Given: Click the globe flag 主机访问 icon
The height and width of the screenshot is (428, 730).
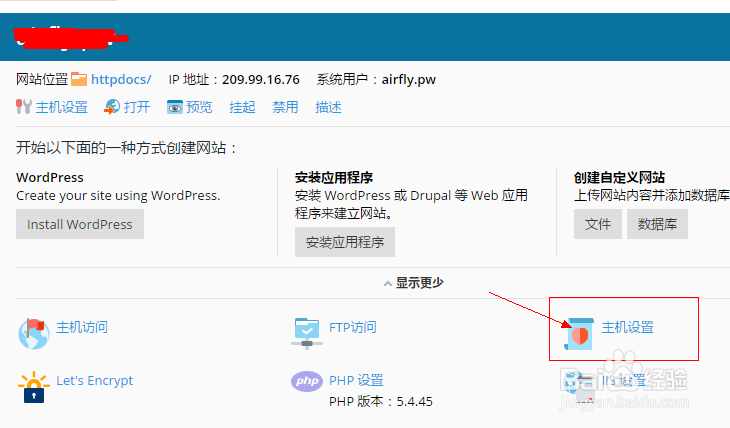Looking at the screenshot, I should click(34, 333).
